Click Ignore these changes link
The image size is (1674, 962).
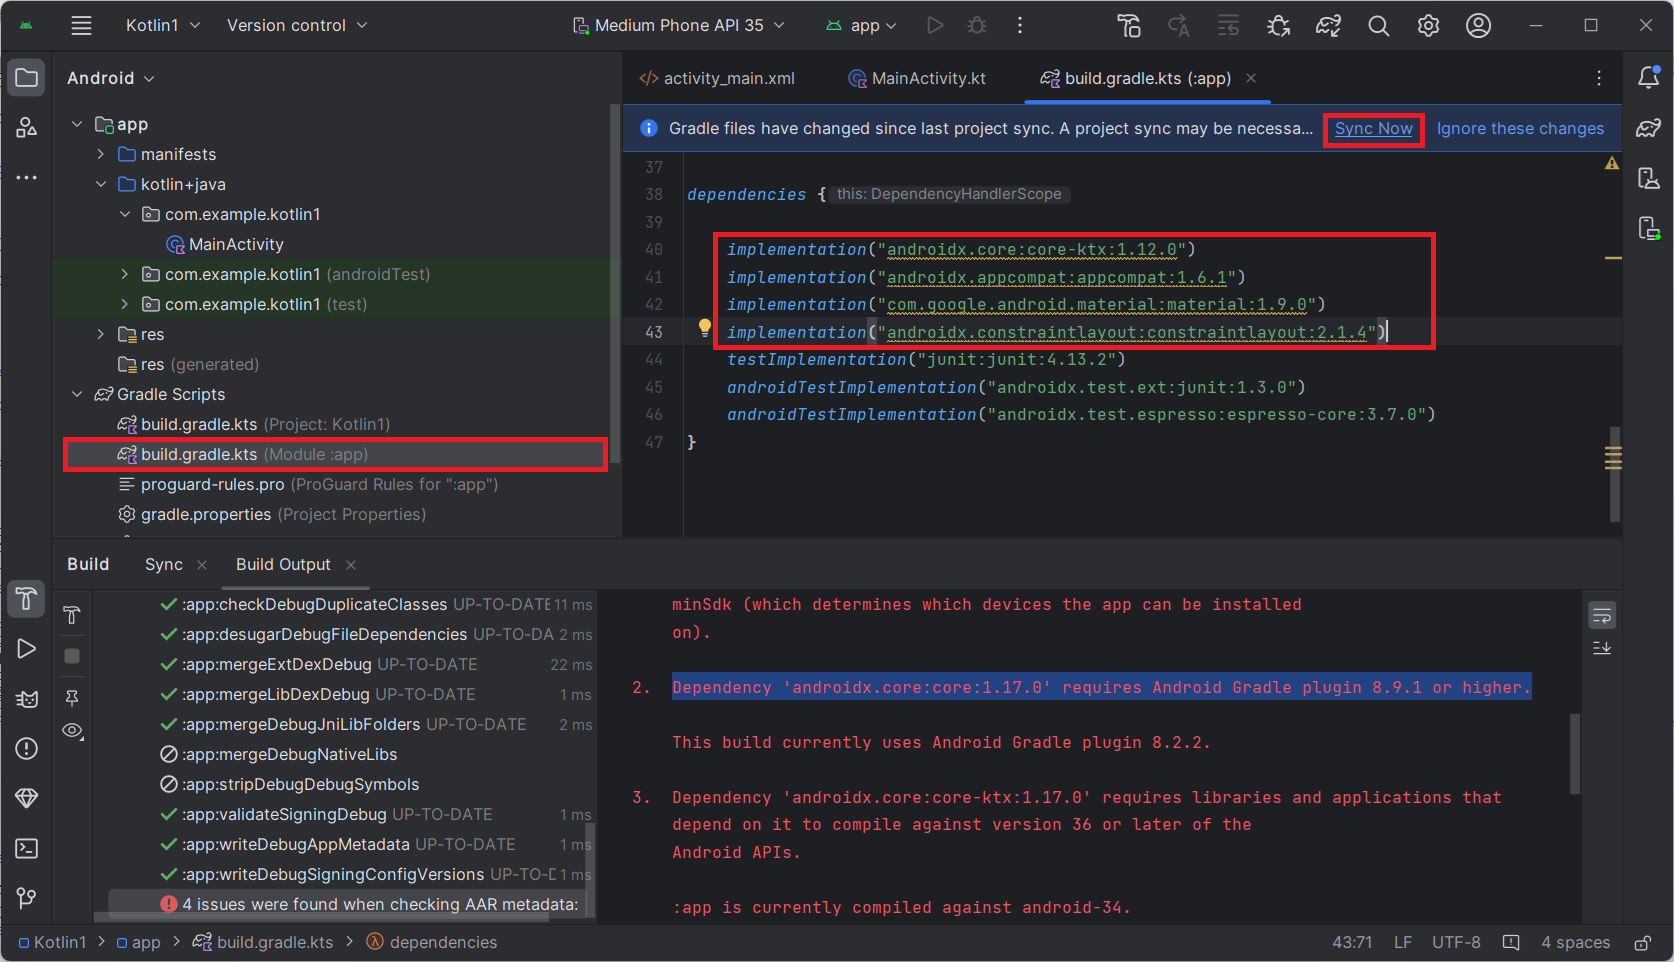coord(1519,129)
